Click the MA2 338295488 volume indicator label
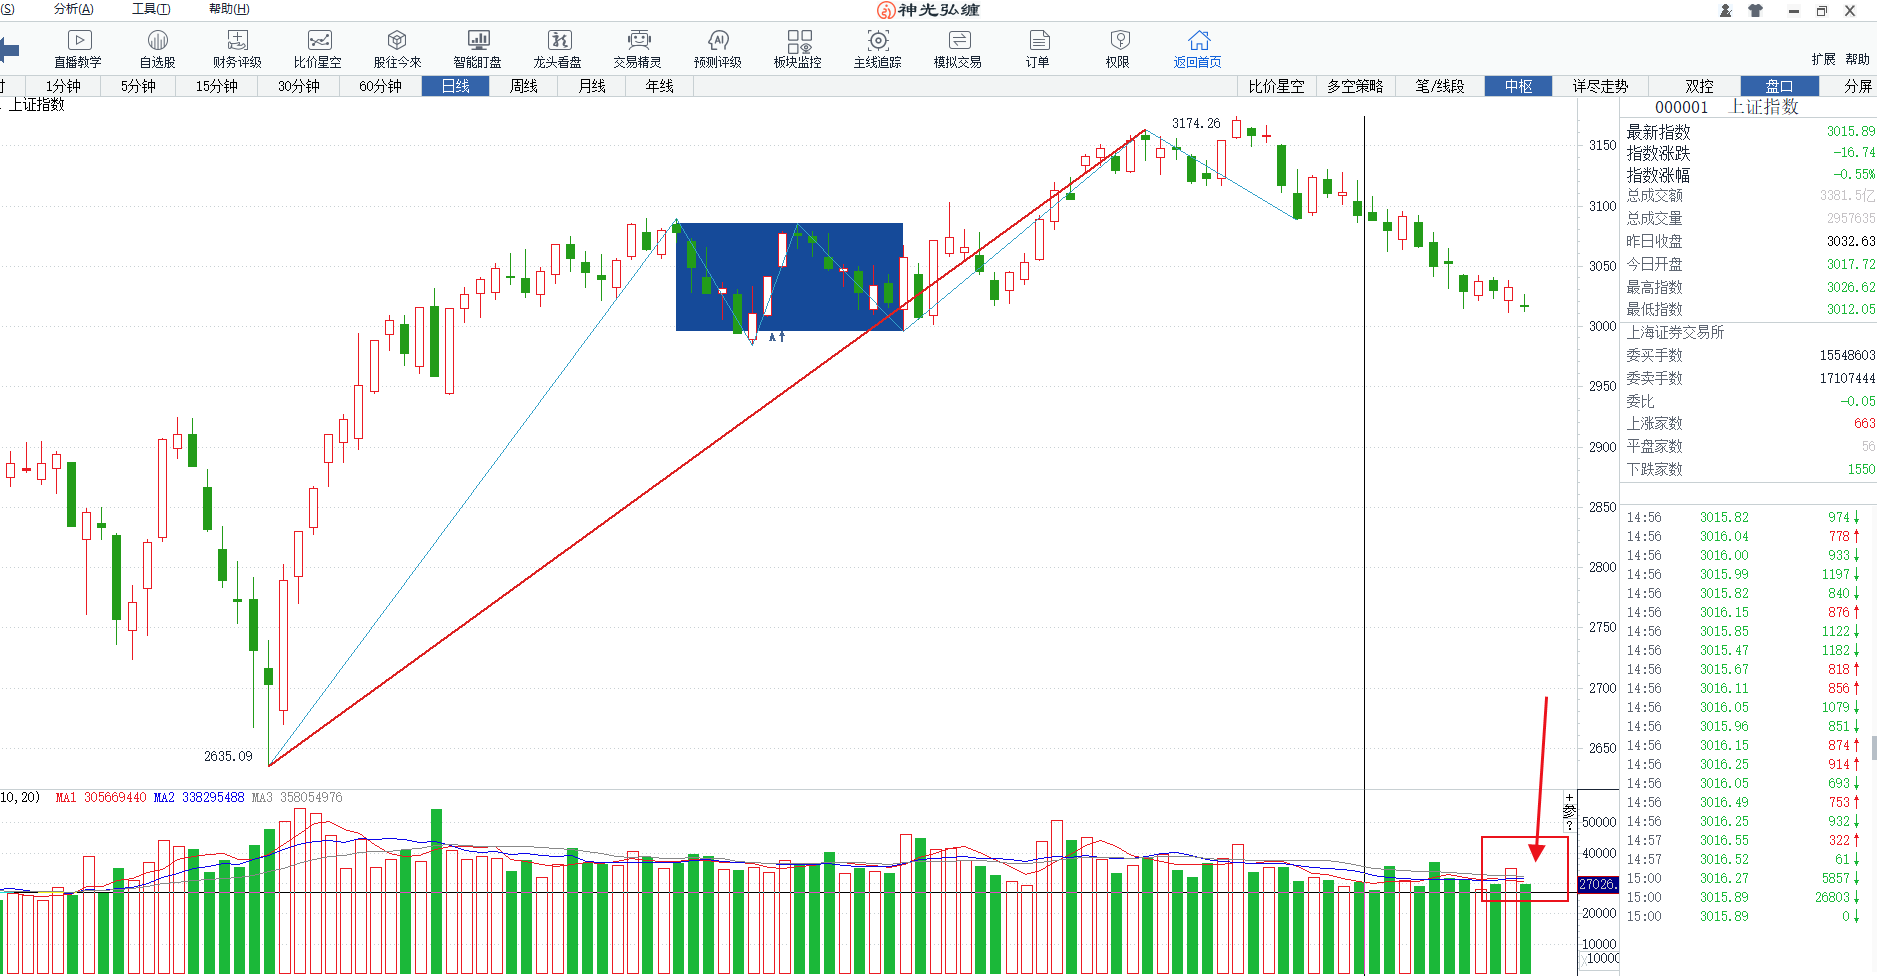 click(199, 797)
